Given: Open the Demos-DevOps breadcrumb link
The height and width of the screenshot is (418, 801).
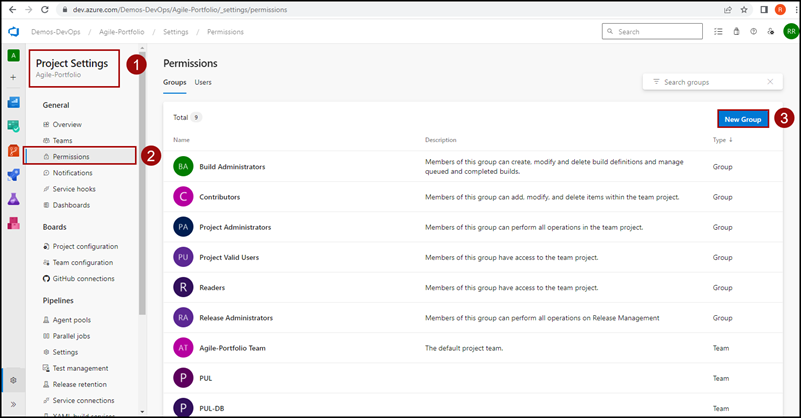Looking at the screenshot, I should [56, 32].
